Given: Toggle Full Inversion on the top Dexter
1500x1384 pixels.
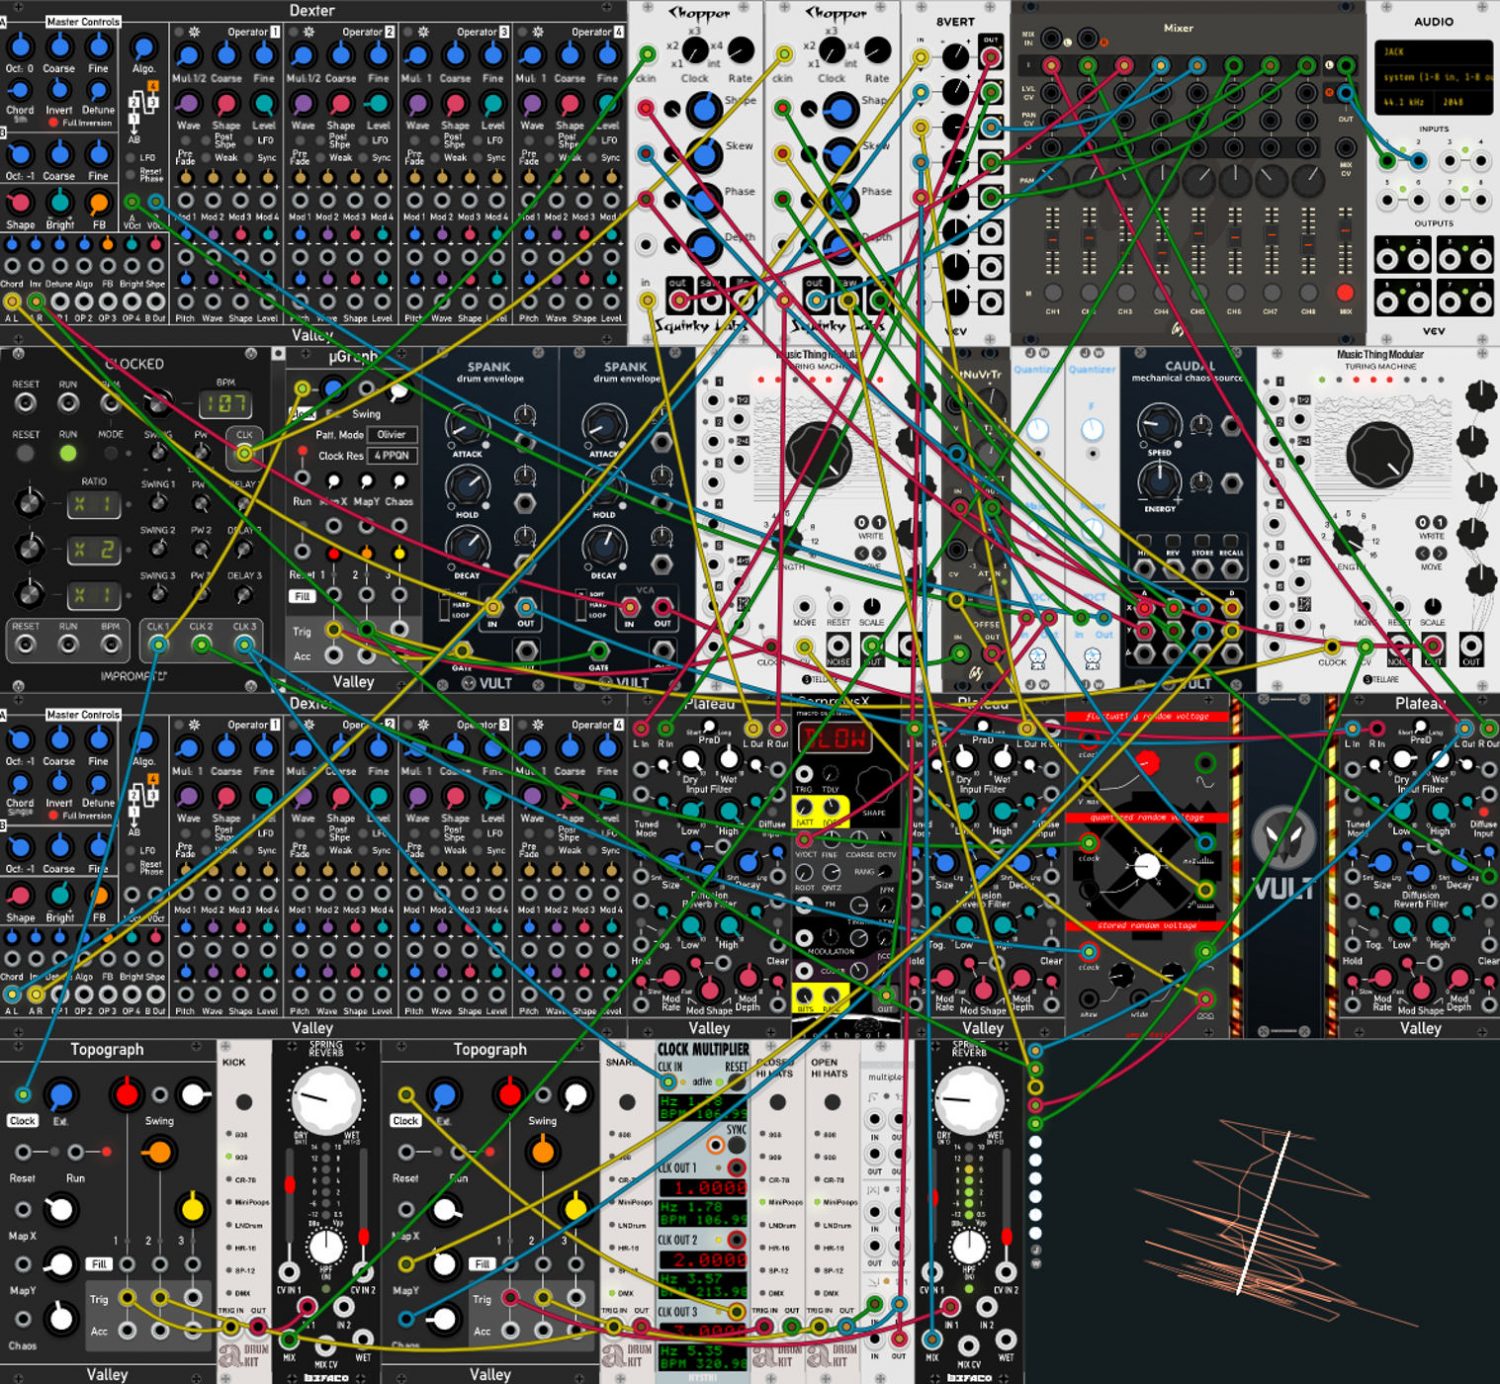Looking at the screenshot, I should (53, 123).
